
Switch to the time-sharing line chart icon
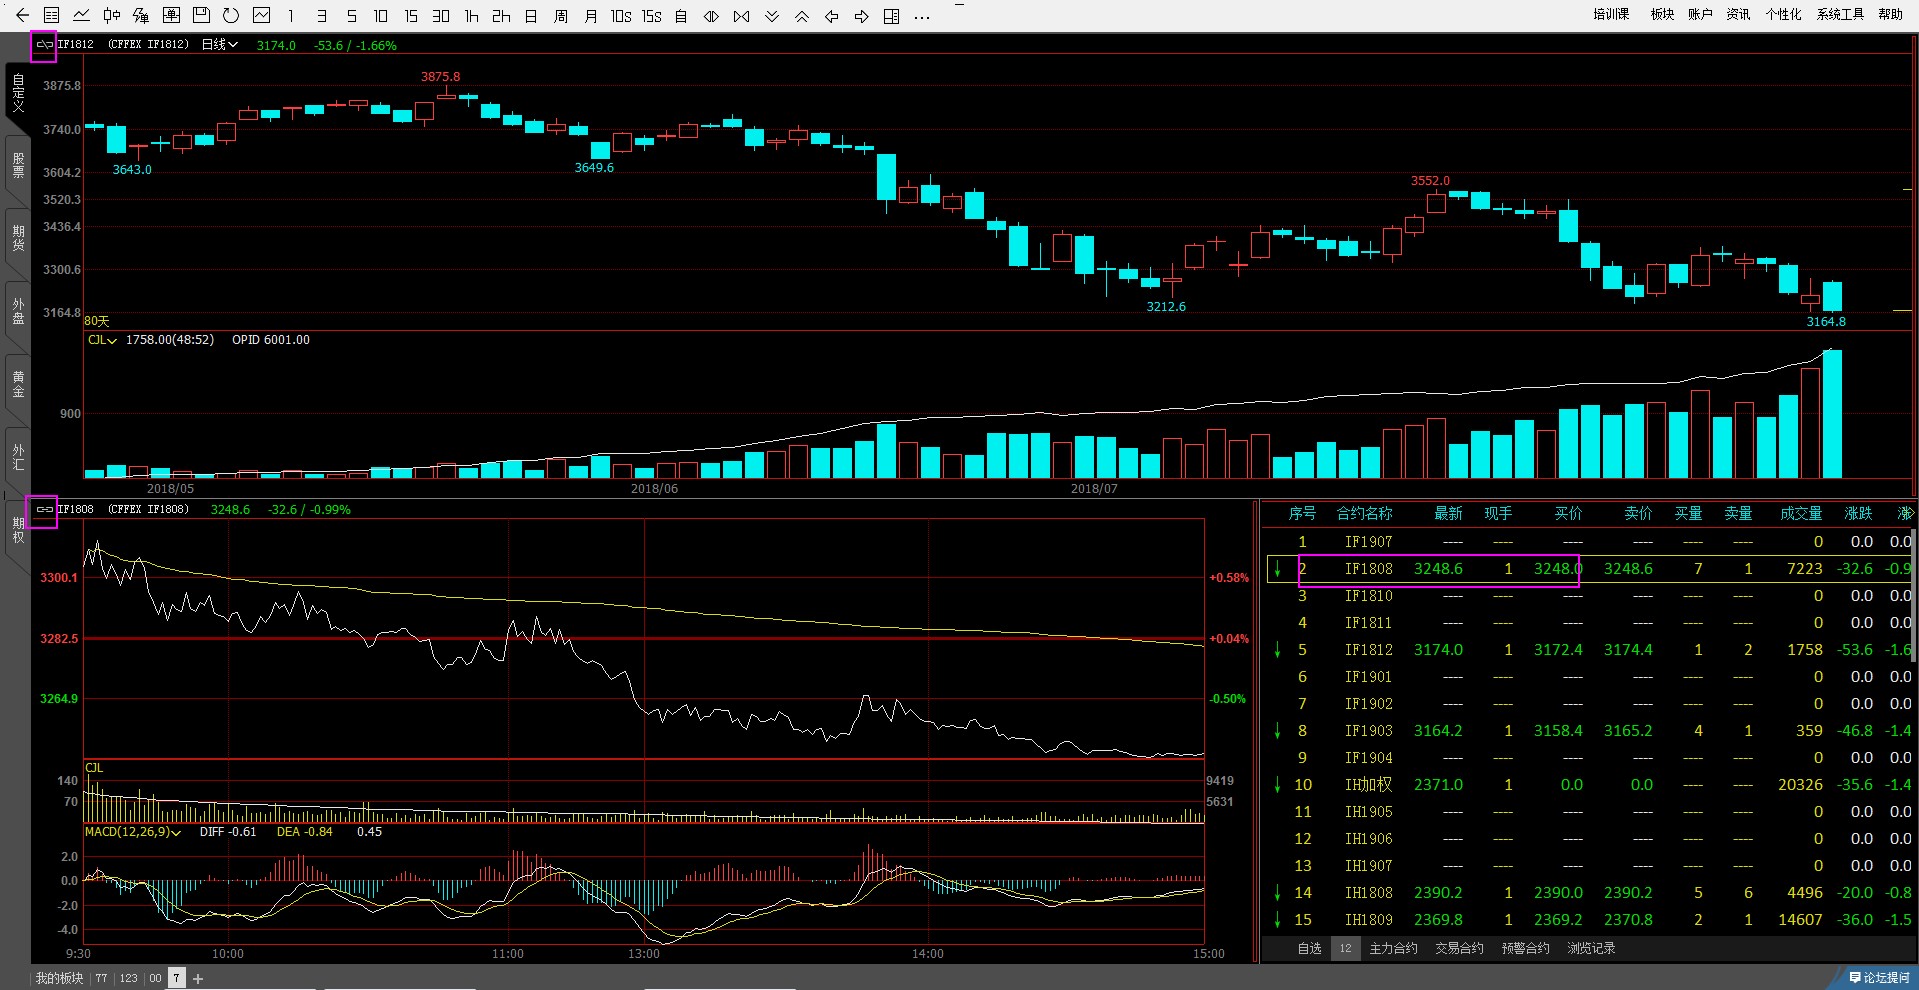(82, 15)
